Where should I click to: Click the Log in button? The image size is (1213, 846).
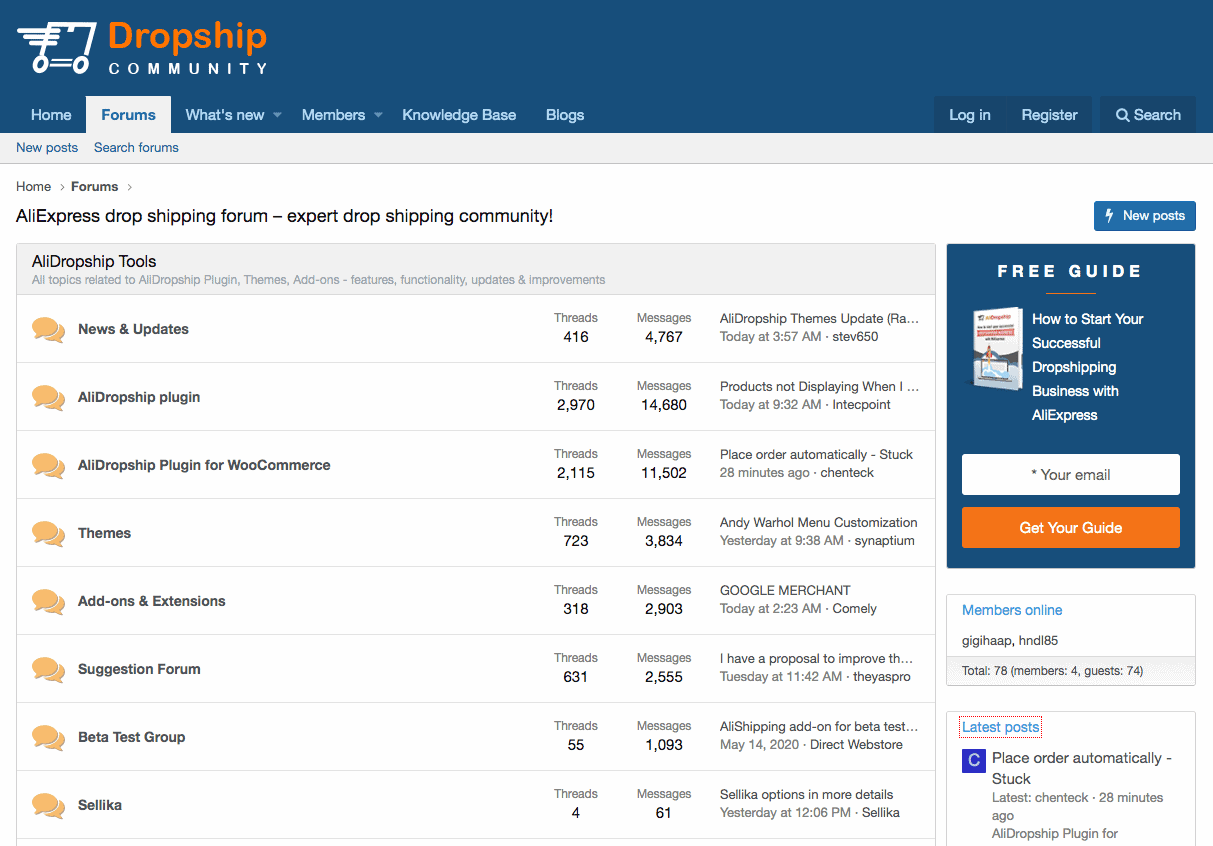pyautogui.click(x=970, y=115)
